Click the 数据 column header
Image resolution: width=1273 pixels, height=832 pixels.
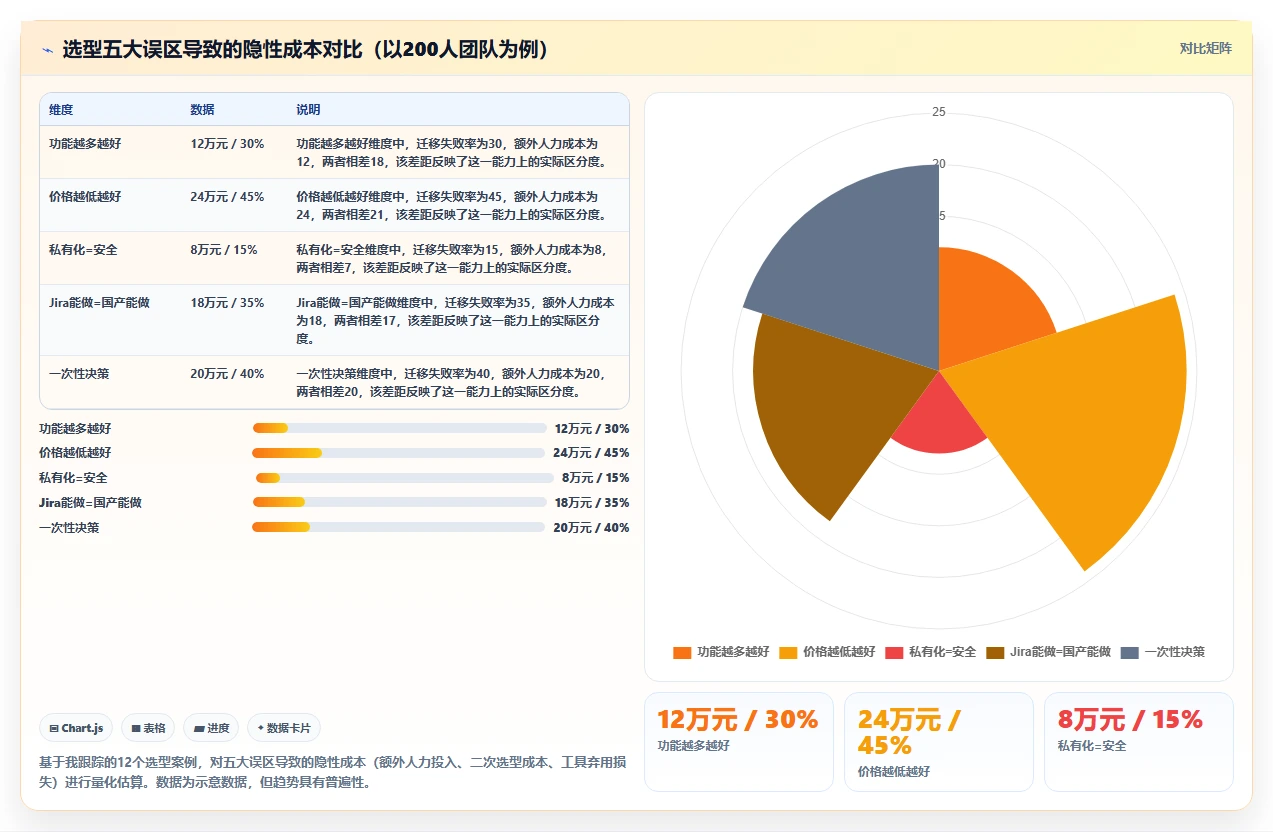click(x=202, y=109)
